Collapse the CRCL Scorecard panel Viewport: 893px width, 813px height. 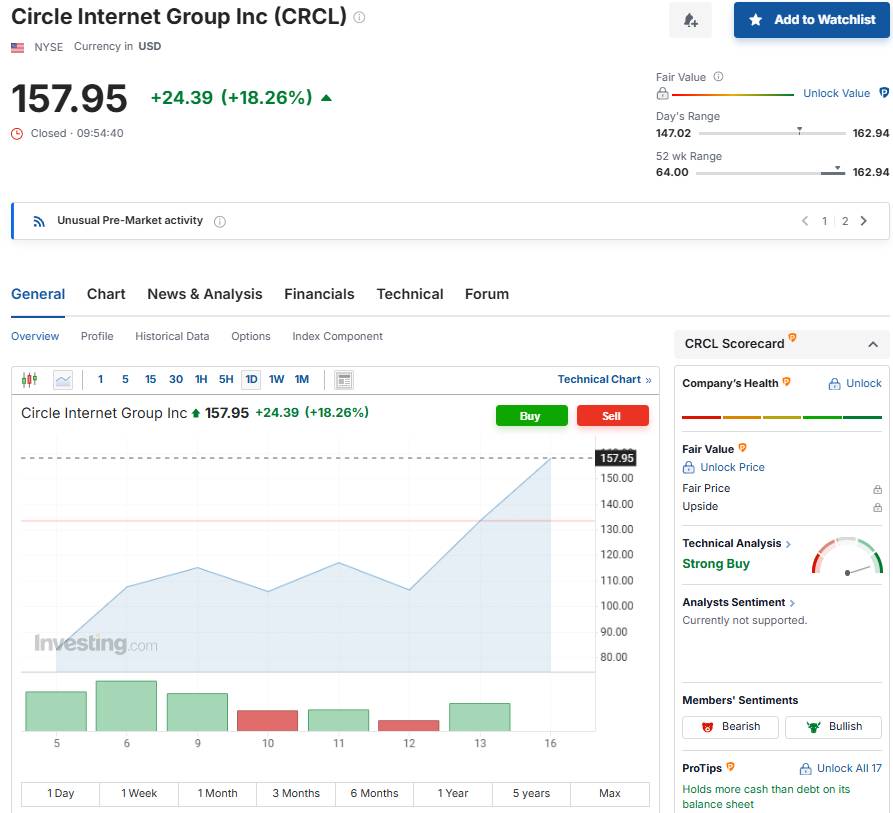872,344
